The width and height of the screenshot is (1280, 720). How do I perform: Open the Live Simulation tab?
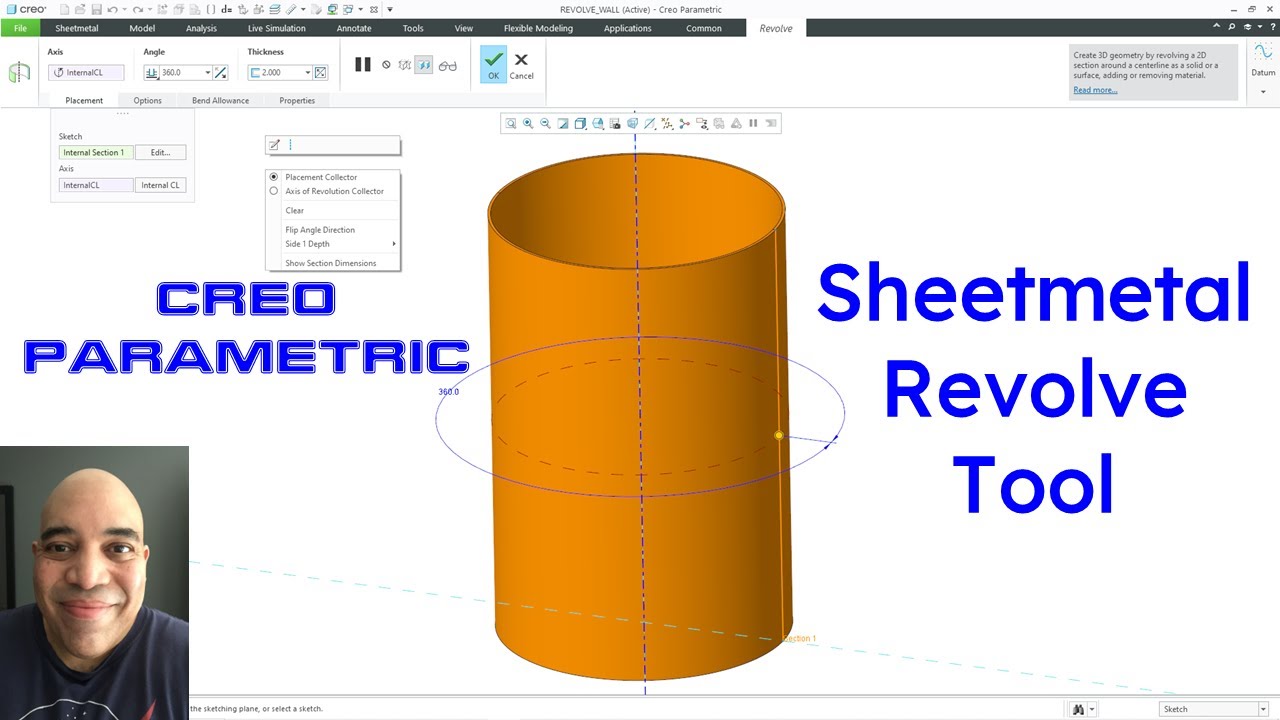click(x=277, y=28)
